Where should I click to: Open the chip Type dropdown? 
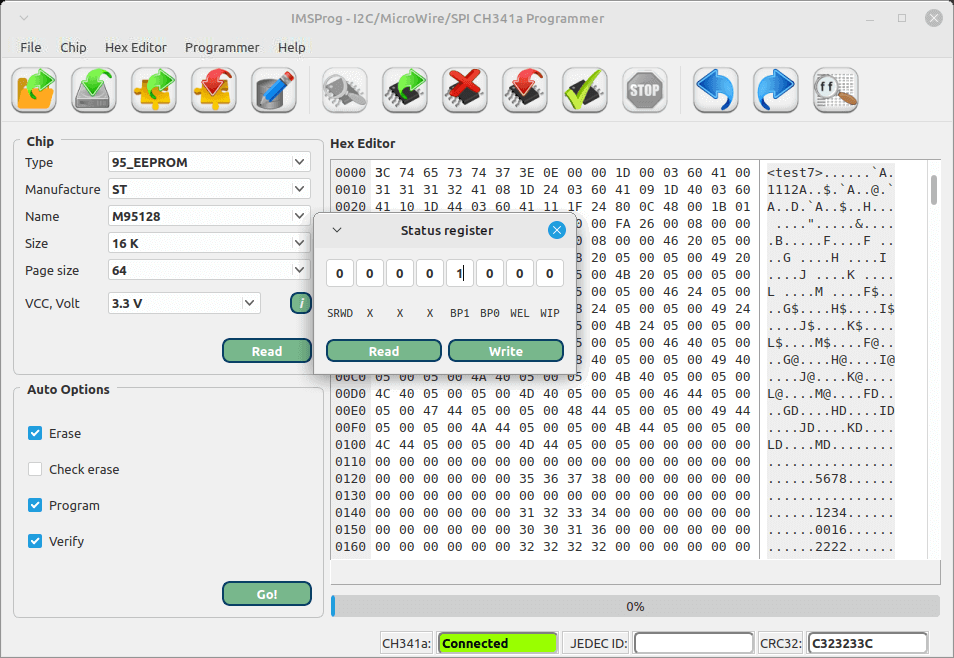[209, 162]
